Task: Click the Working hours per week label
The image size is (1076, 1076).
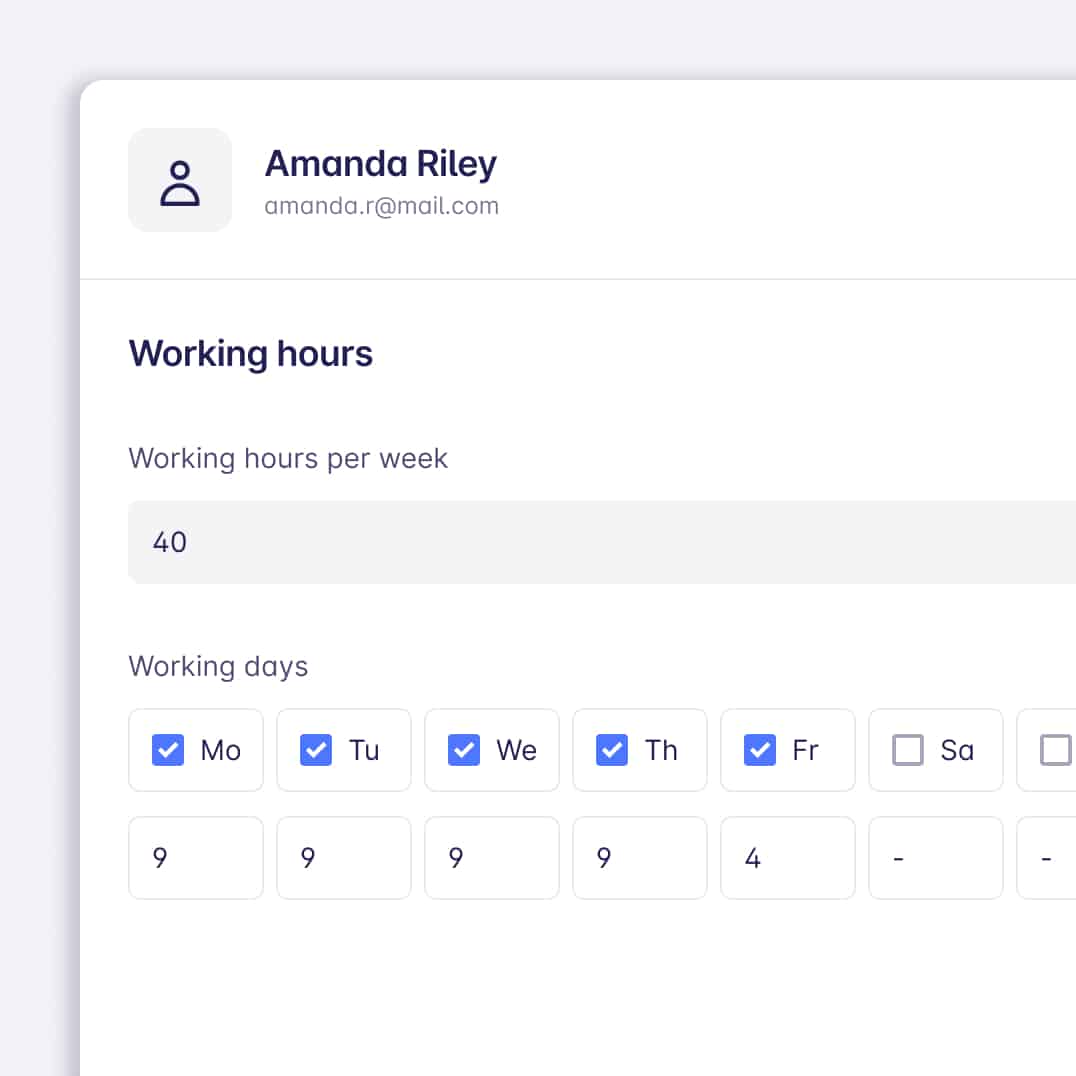Action: [288, 458]
